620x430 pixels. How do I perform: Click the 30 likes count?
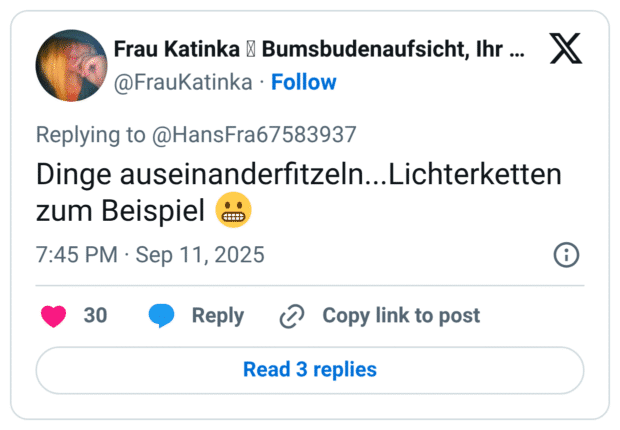[95, 316]
